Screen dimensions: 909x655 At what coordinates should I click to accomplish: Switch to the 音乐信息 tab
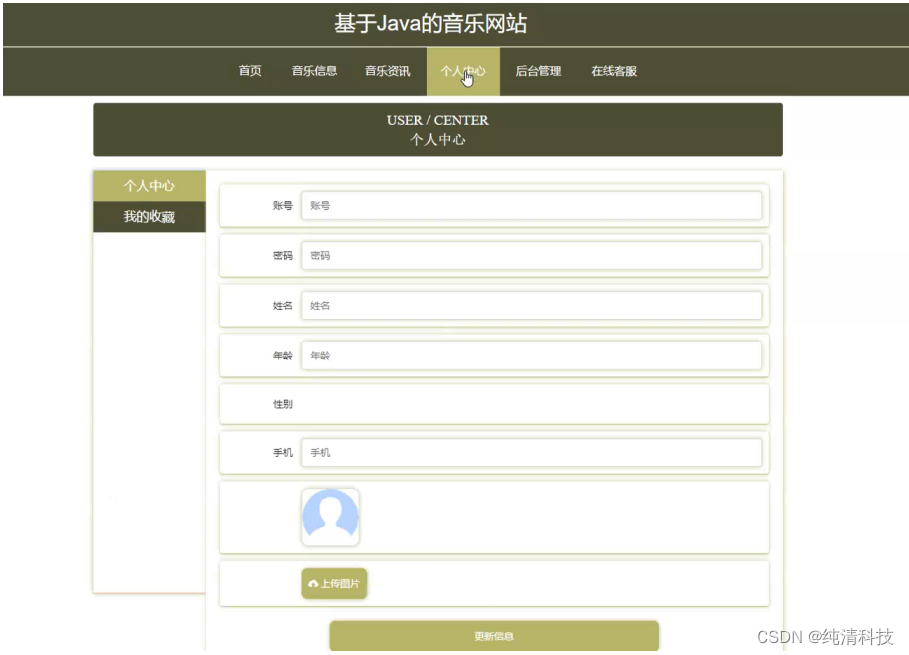point(313,71)
